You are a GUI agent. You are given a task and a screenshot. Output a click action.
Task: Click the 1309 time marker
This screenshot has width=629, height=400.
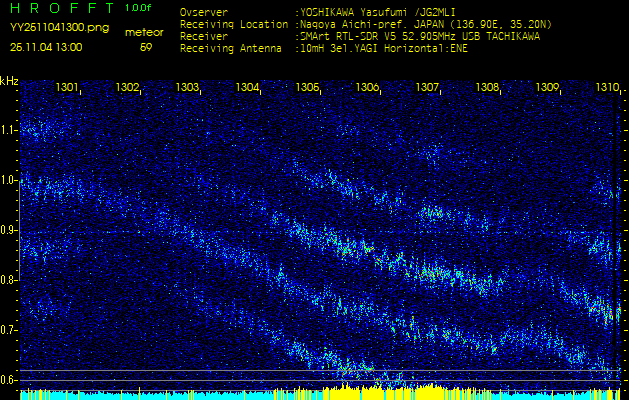click(548, 87)
